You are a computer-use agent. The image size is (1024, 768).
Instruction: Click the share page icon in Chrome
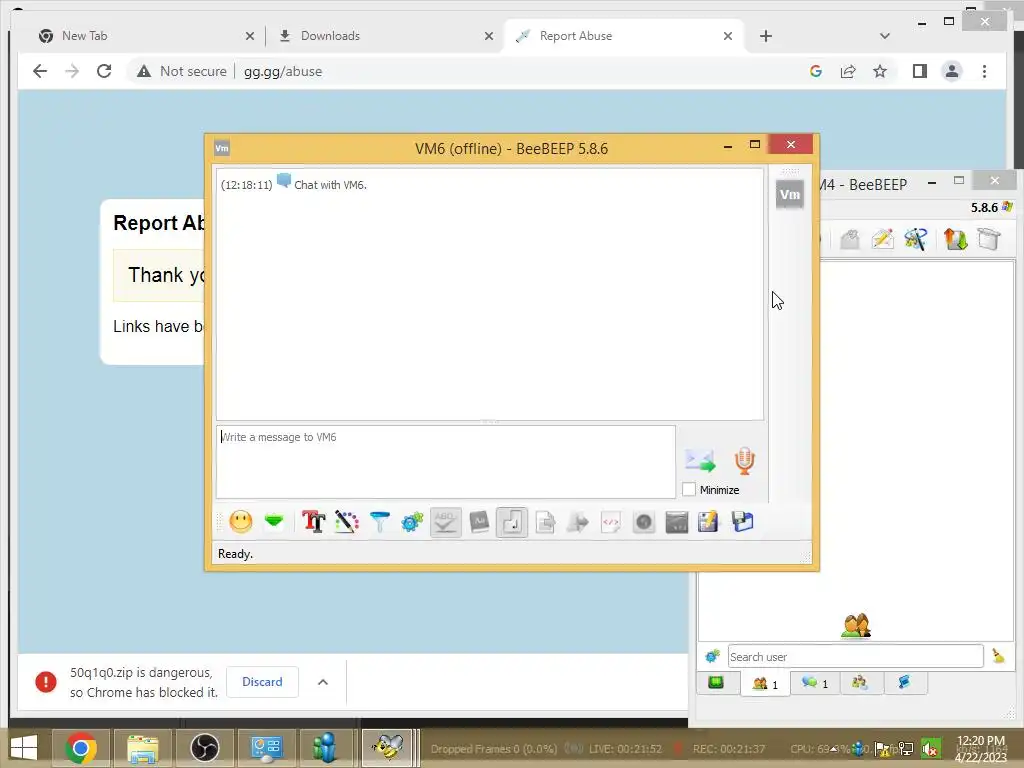848,71
